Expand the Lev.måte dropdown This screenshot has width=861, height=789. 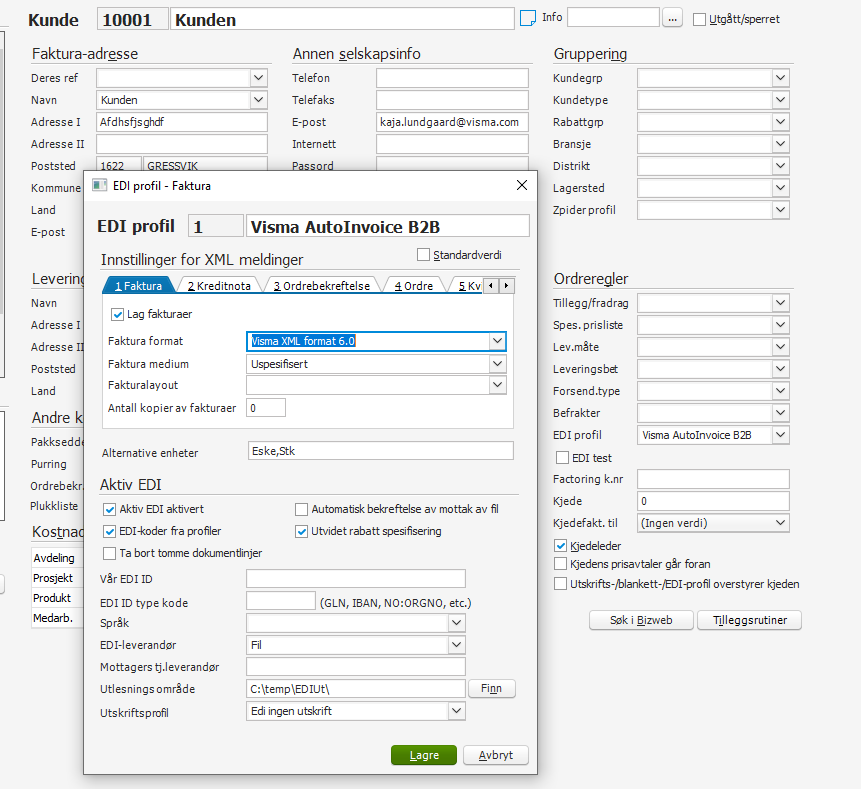(x=780, y=346)
